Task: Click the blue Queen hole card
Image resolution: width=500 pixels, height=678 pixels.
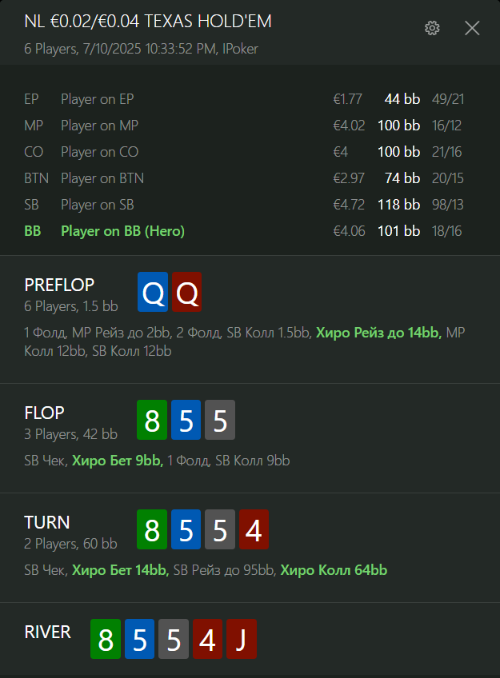Action: click(x=153, y=292)
